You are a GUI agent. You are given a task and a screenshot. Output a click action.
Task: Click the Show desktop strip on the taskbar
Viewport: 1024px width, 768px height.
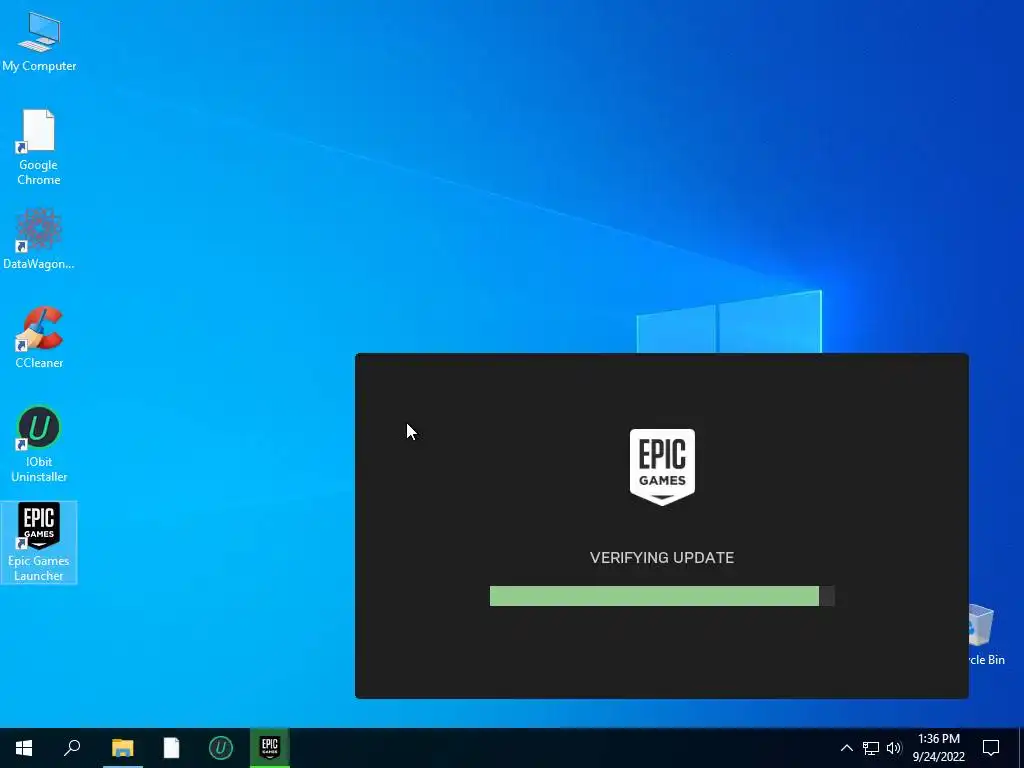tap(1020, 748)
